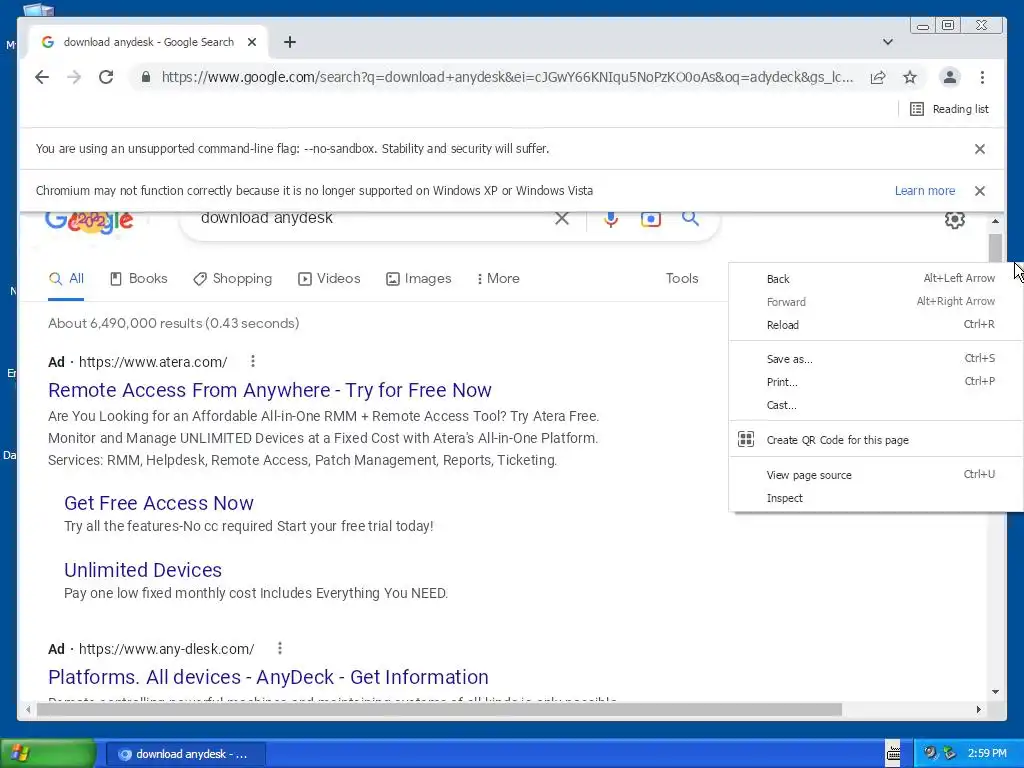Image resolution: width=1024 pixels, height=768 pixels.
Task: Switch to the Images results tab
Action: tap(419, 279)
